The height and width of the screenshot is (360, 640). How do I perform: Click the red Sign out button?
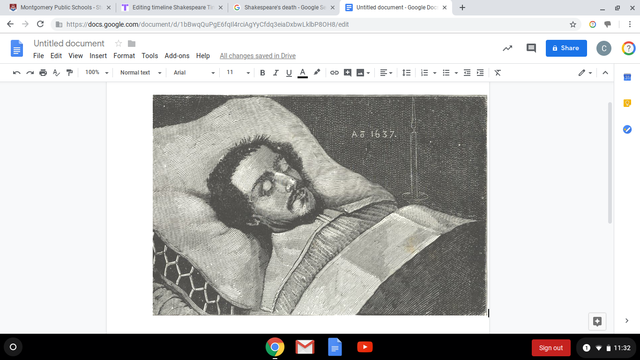[551, 348]
